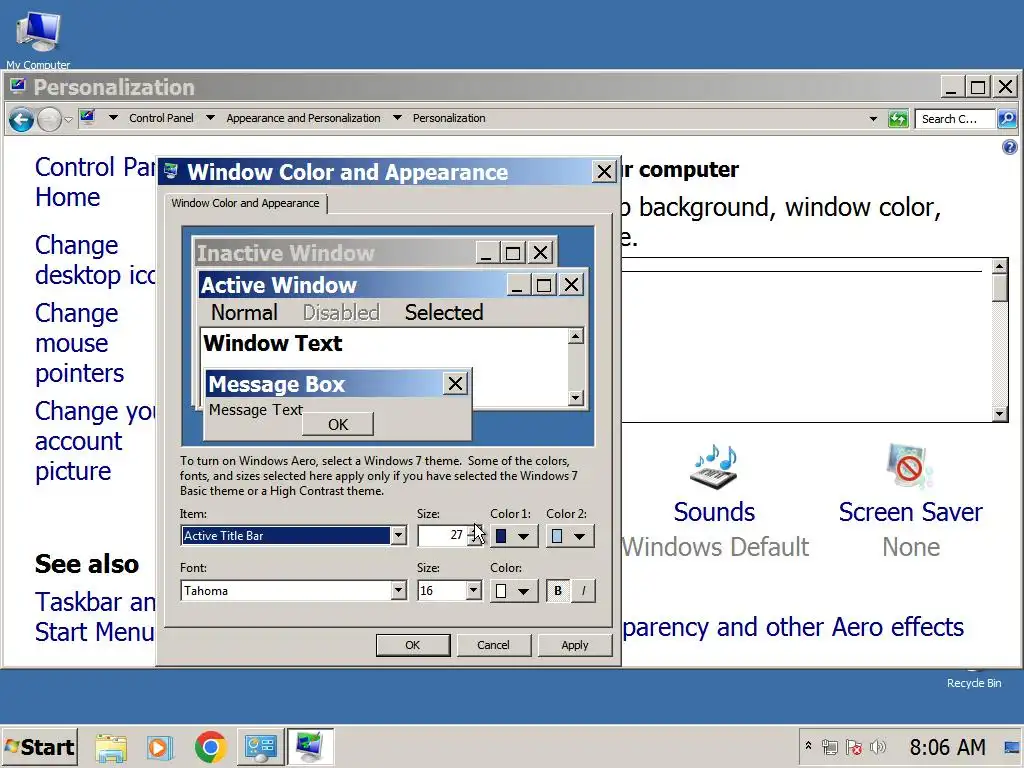Switch to Control Panel taskbar button
Viewport: 1024px width, 768px height.
pos(260,746)
